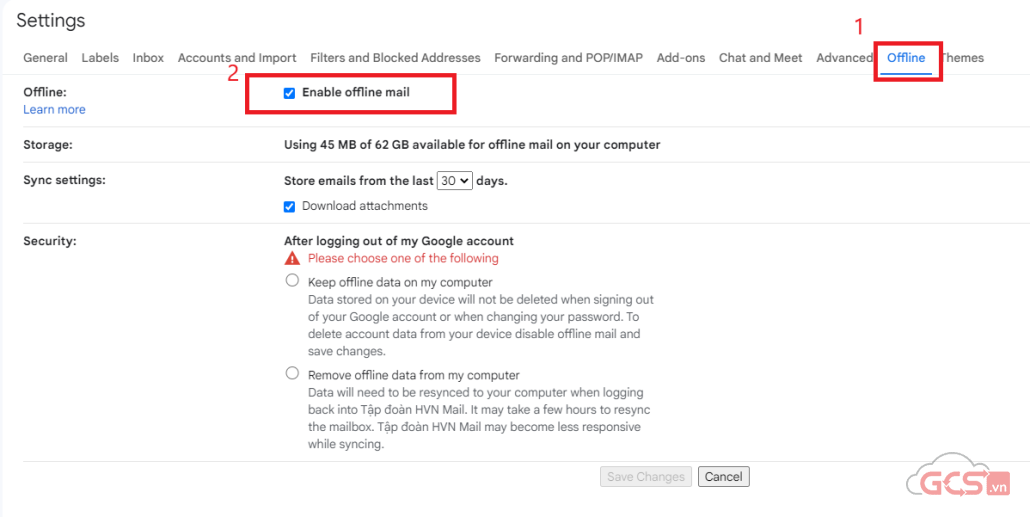Open the General settings tab
The image size is (1030, 517).
tap(45, 58)
